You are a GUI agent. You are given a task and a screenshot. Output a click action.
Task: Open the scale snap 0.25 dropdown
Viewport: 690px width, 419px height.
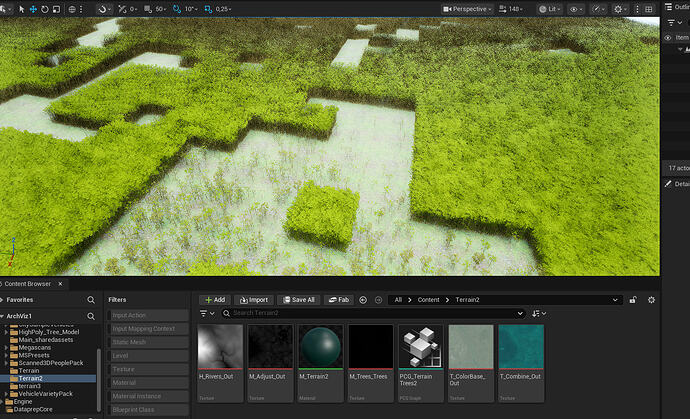point(224,9)
